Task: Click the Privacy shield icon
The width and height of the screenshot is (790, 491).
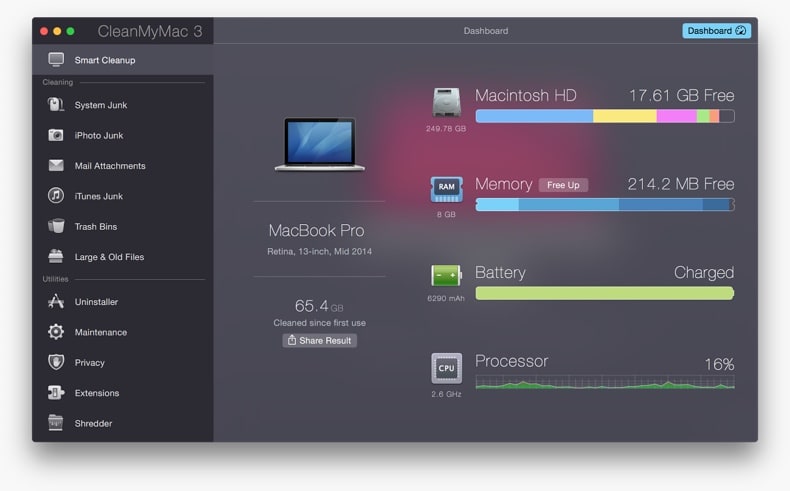Action: click(x=56, y=363)
